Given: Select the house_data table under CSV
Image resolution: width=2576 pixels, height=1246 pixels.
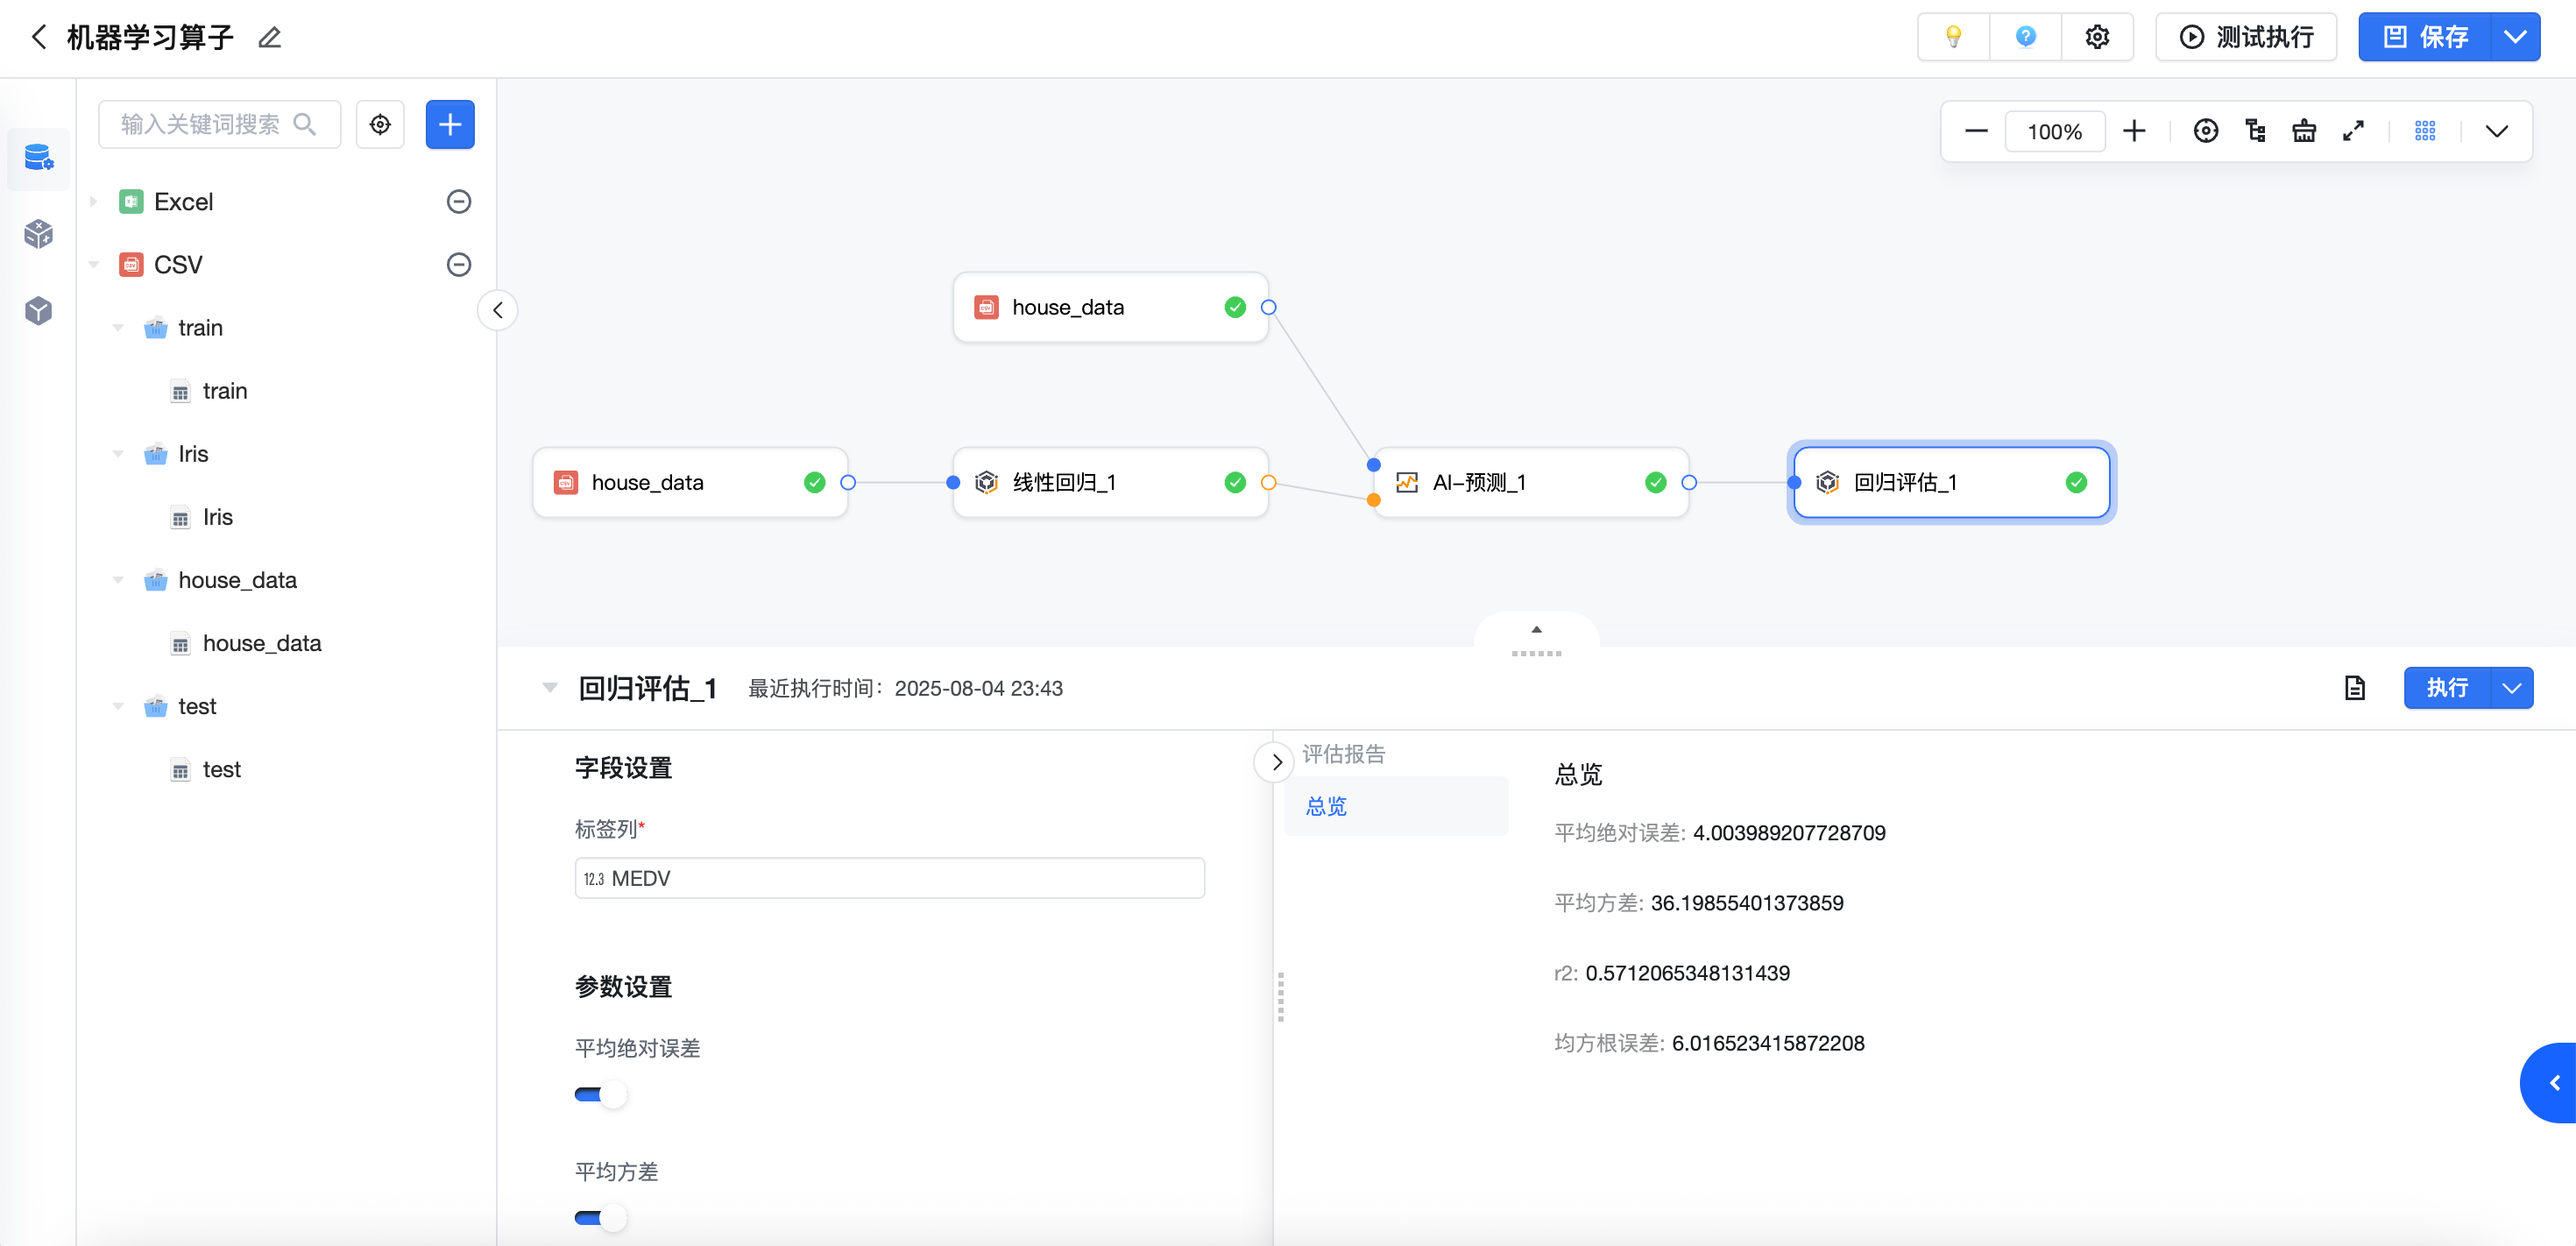Looking at the screenshot, I should tap(262, 643).
